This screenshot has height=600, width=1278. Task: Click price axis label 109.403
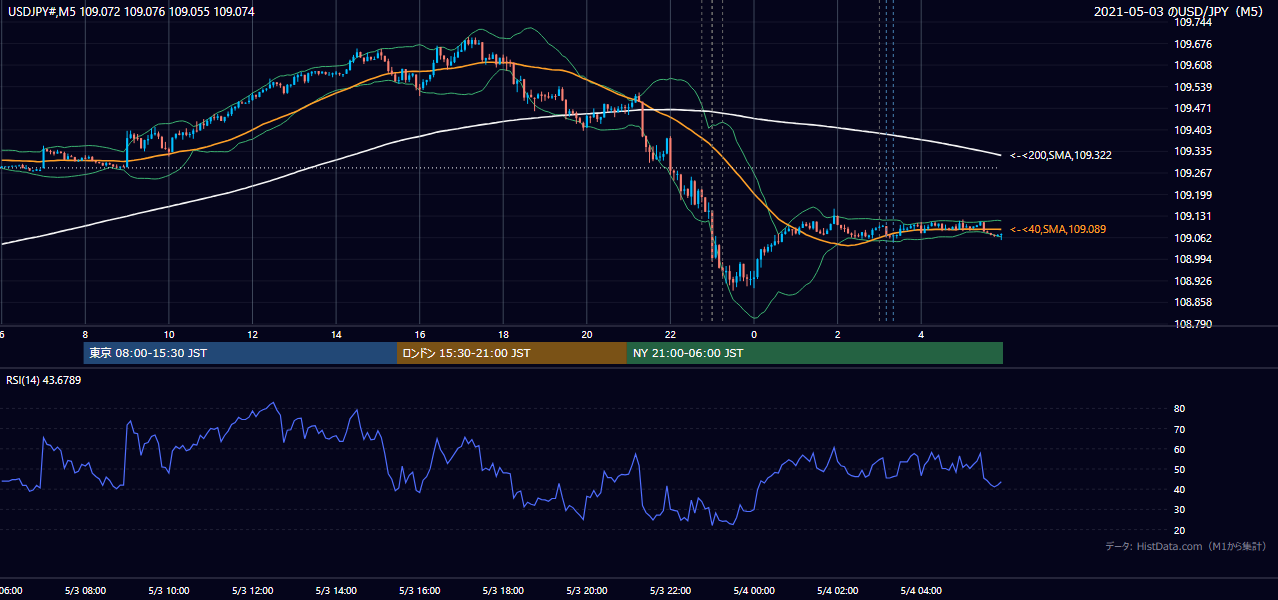pyautogui.click(x=1193, y=131)
